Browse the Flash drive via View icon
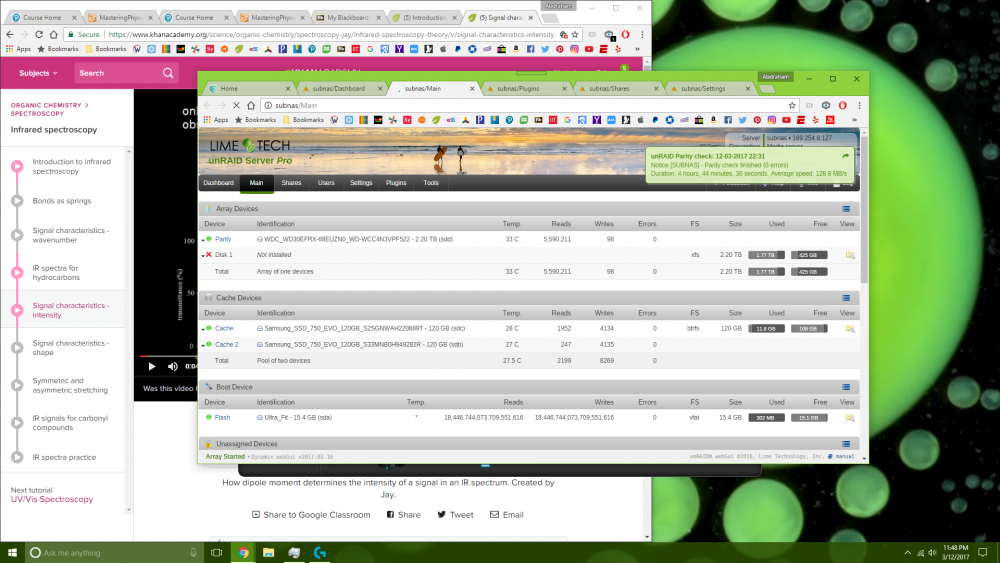 pyautogui.click(x=849, y=418)
